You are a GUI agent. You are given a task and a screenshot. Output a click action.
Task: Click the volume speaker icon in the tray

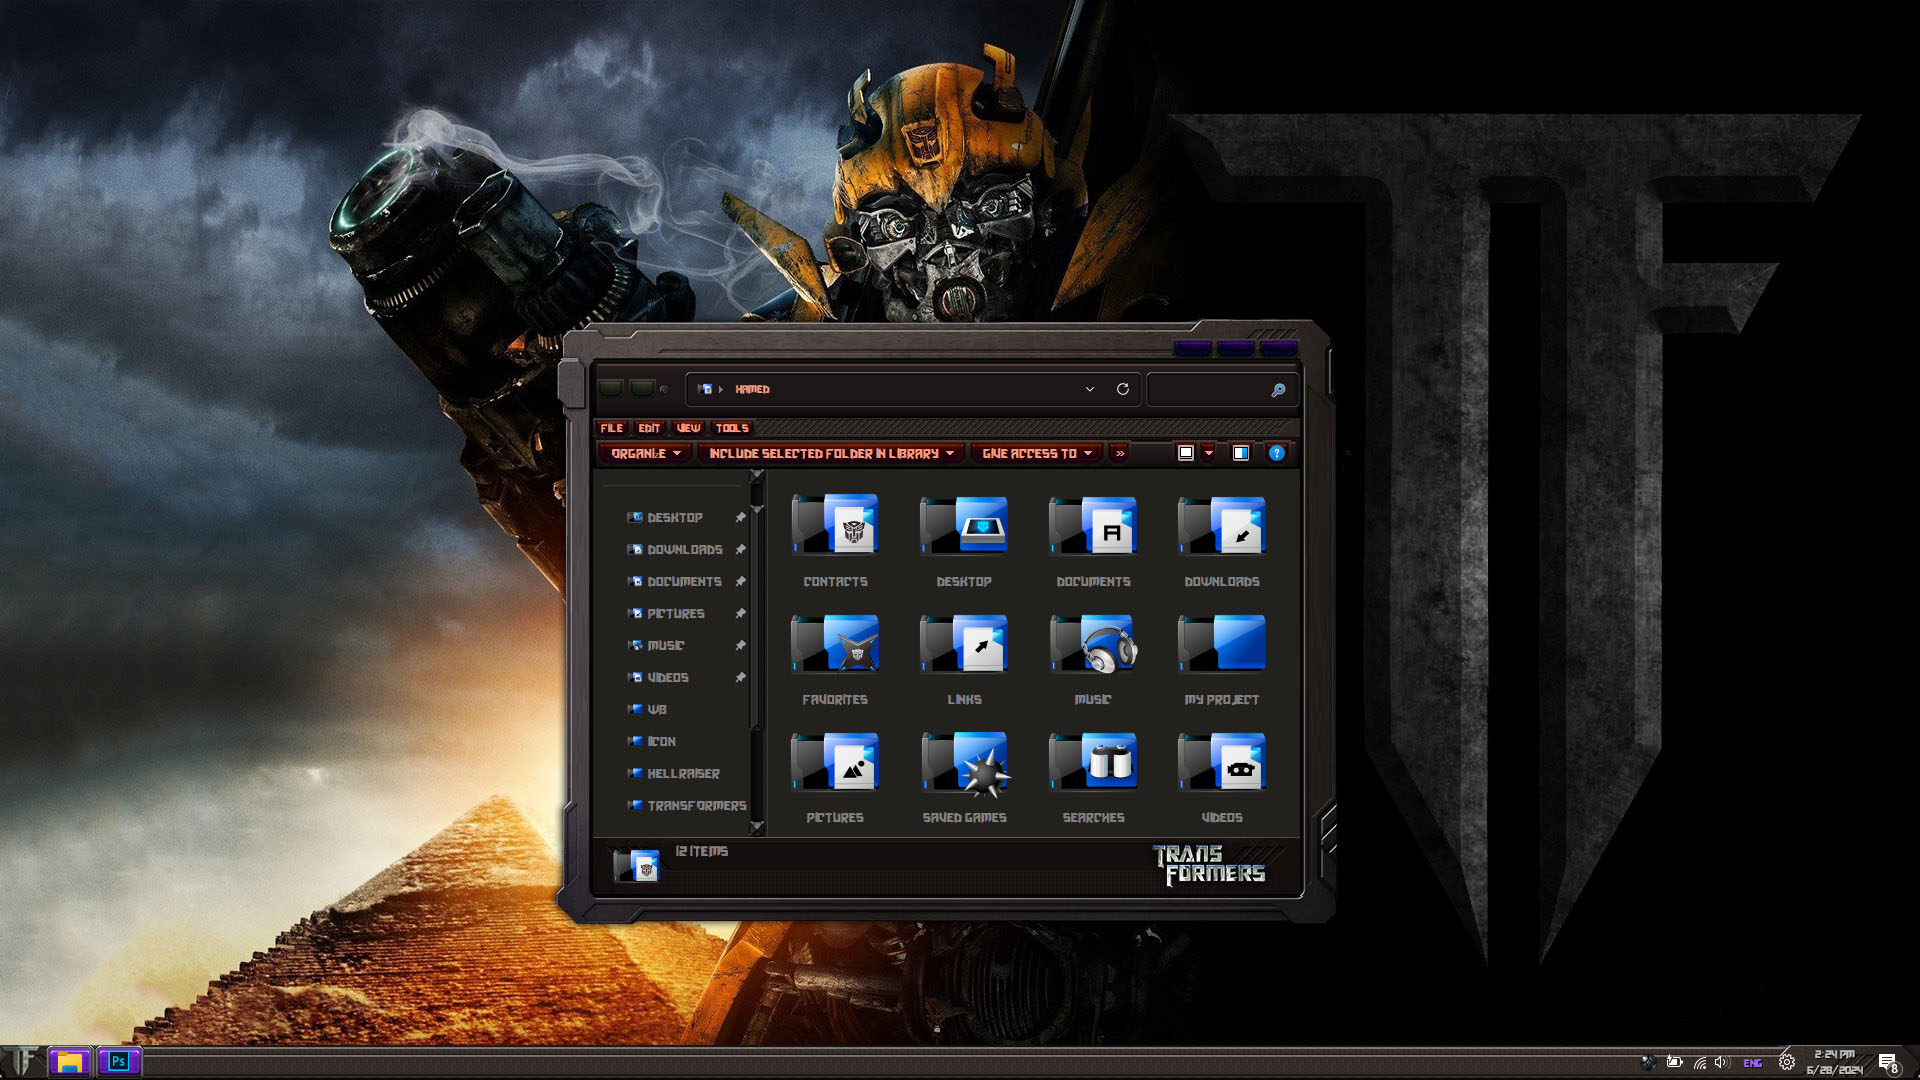tap(1721, 1062)
